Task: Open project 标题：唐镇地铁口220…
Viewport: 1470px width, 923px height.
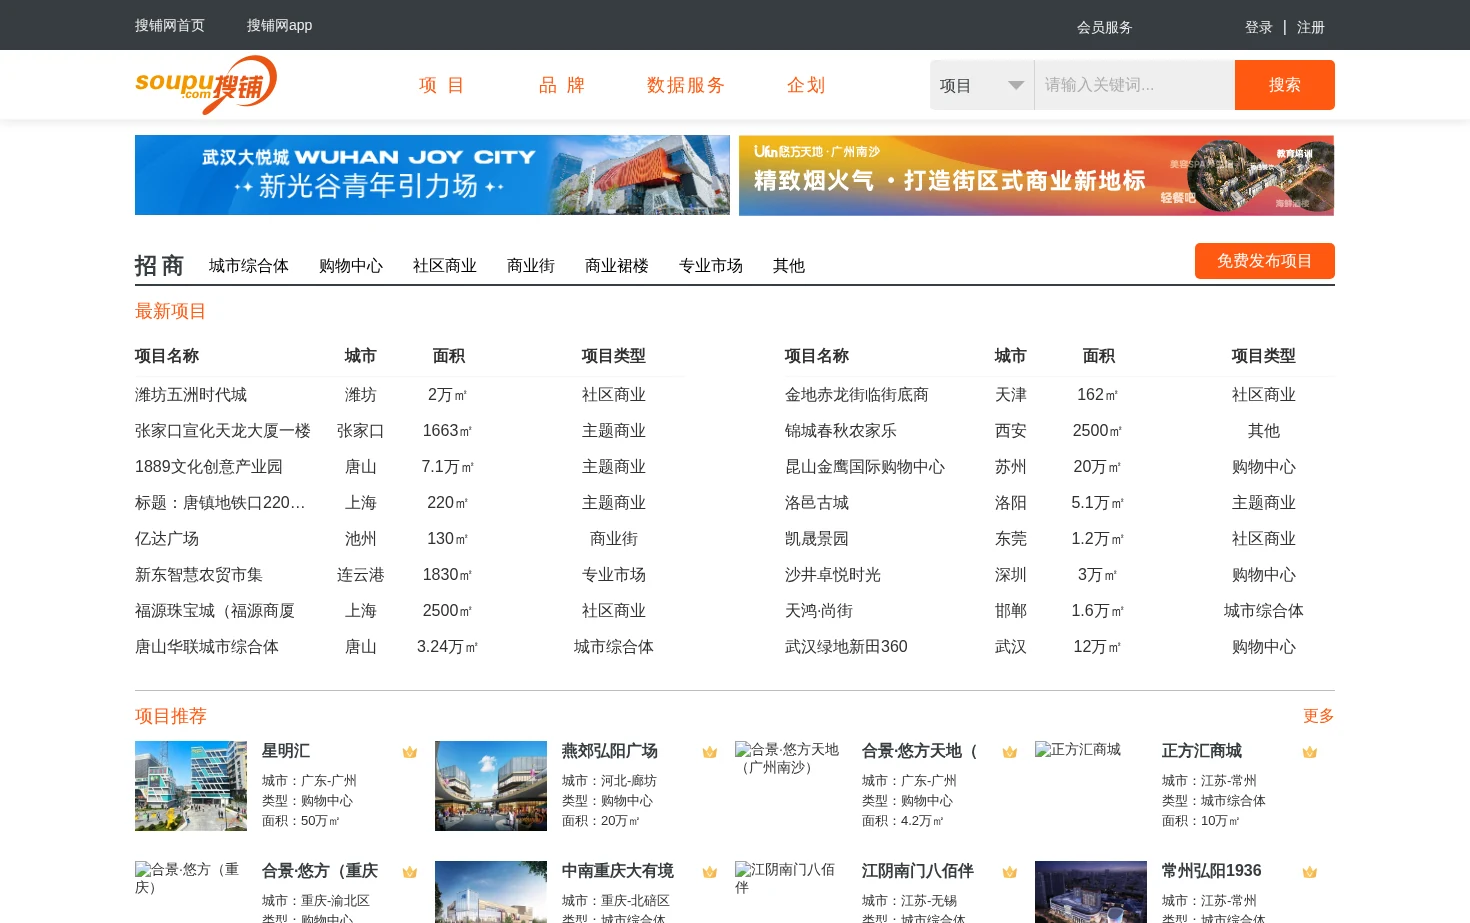Action: click(220, 503)
